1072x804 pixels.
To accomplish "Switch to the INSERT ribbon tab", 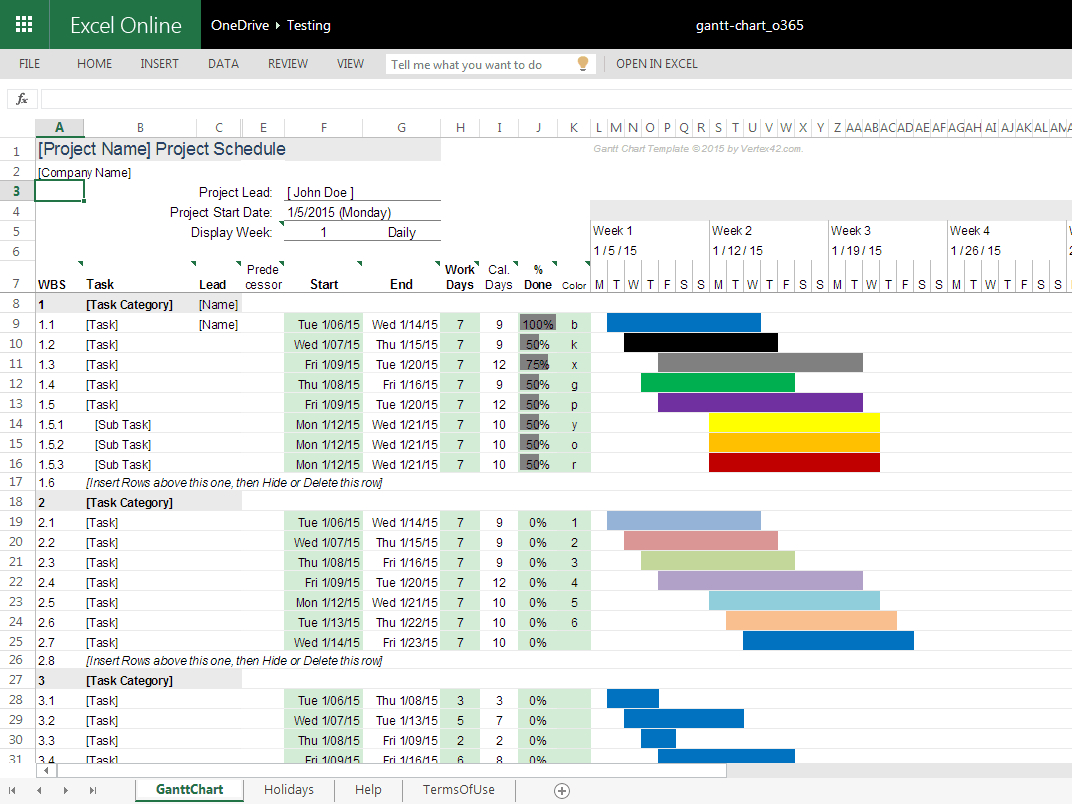I will pos(159,63).
